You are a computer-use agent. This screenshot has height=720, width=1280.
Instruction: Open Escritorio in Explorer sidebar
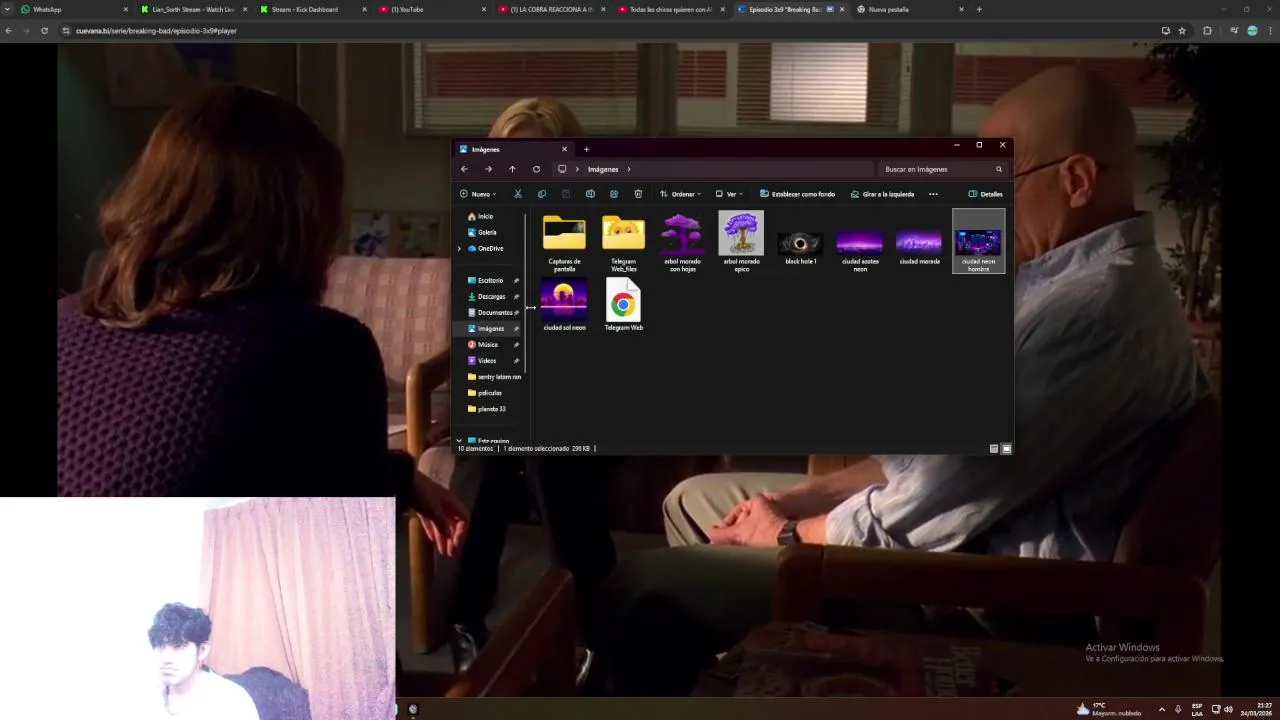click(490, 280)
